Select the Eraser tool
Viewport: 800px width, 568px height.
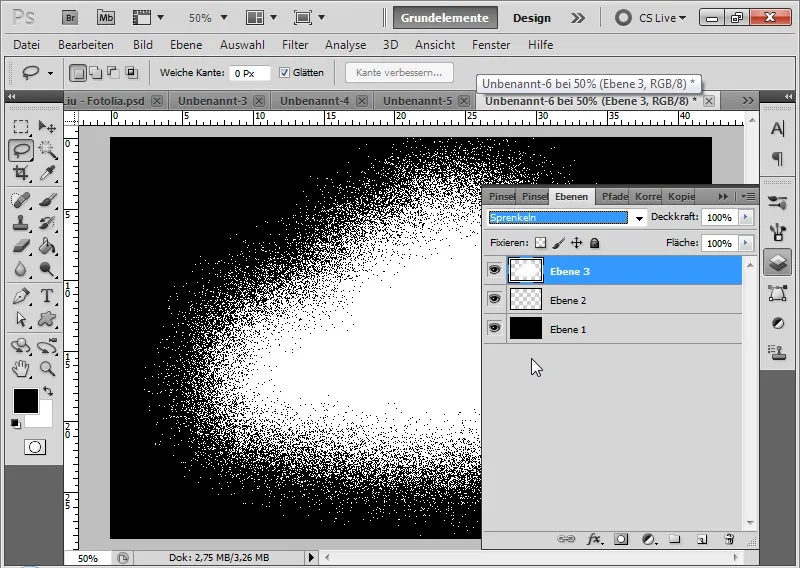tap(21, 246)
